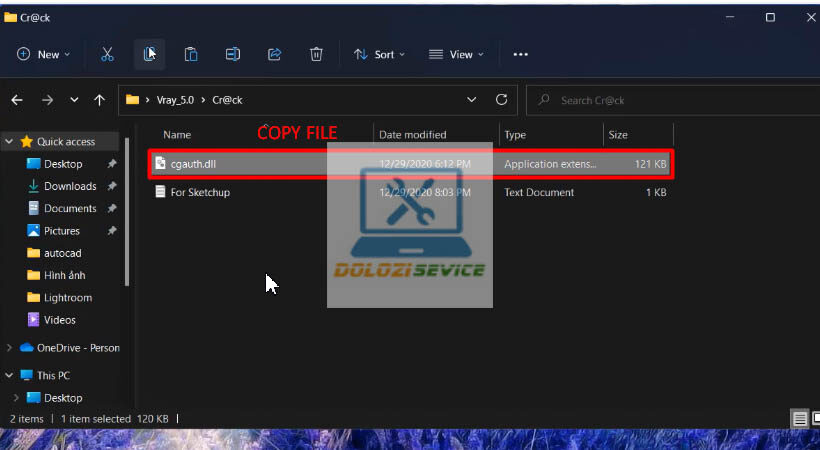
Task: Open the New item dropdown
Action: (43, 54)
